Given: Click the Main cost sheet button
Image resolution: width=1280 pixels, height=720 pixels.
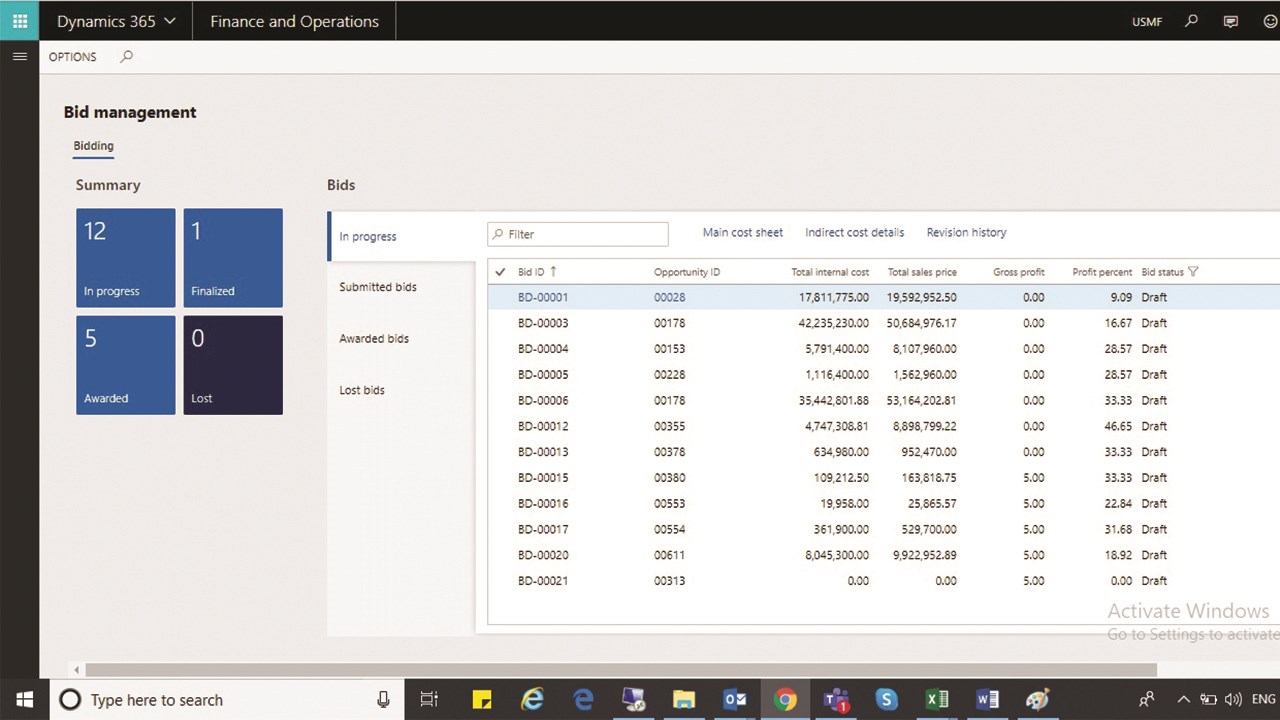Looking at the screenshot, I should pos(743,233).
